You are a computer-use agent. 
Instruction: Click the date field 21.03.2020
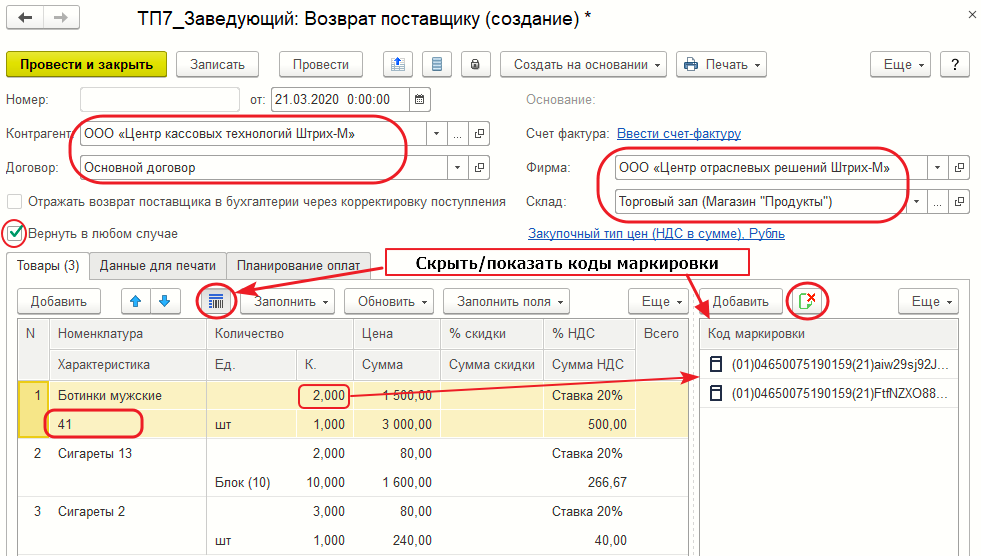pos(340,99)
